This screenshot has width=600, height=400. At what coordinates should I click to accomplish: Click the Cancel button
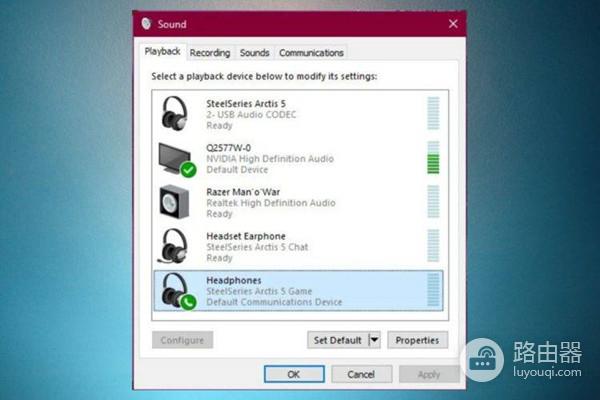tap(361, 374)
